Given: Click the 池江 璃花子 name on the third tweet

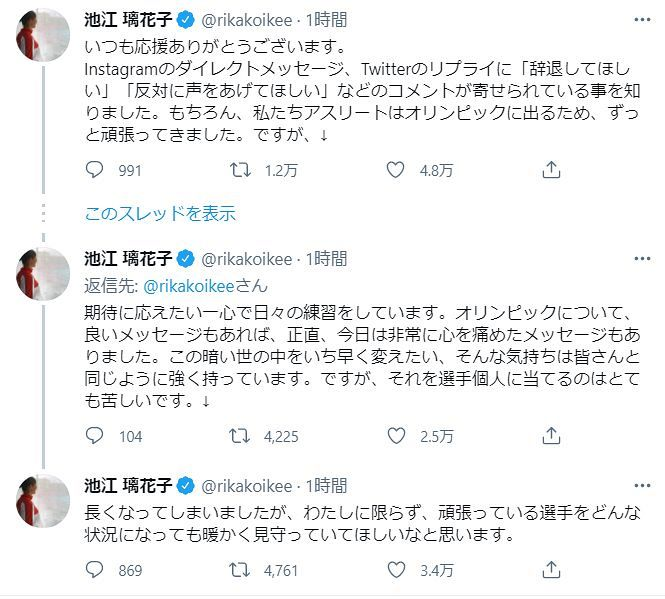Looking at the screenshot, I should pos(128,486).
